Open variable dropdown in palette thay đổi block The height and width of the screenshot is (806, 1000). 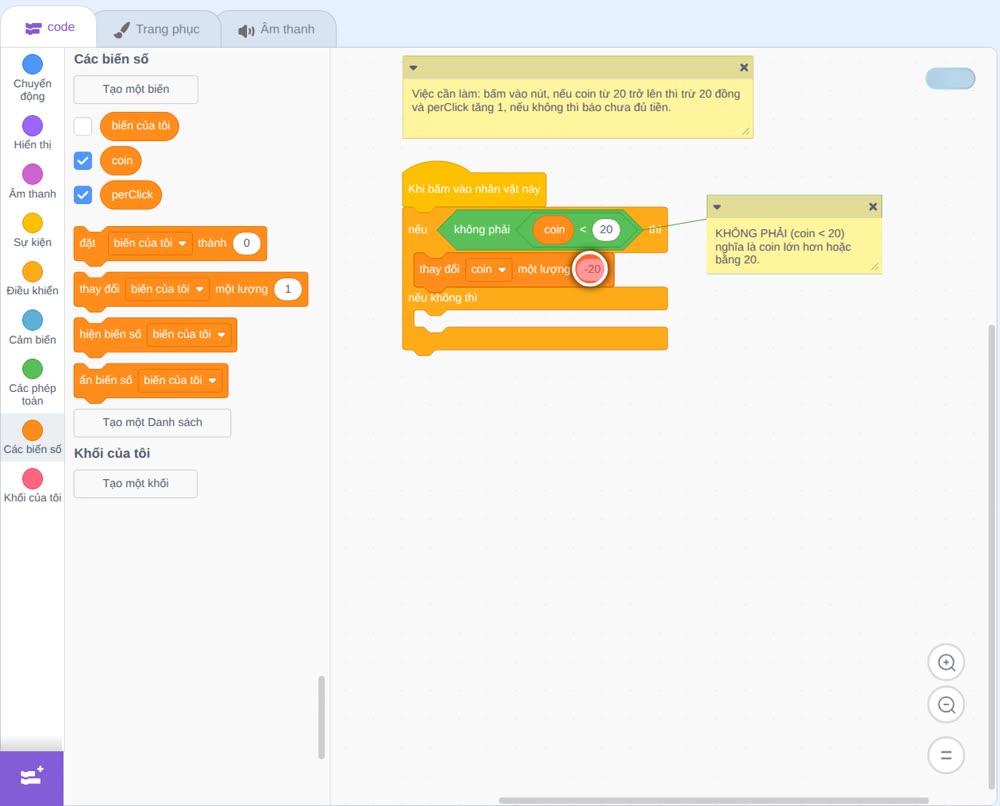[167, 289]
